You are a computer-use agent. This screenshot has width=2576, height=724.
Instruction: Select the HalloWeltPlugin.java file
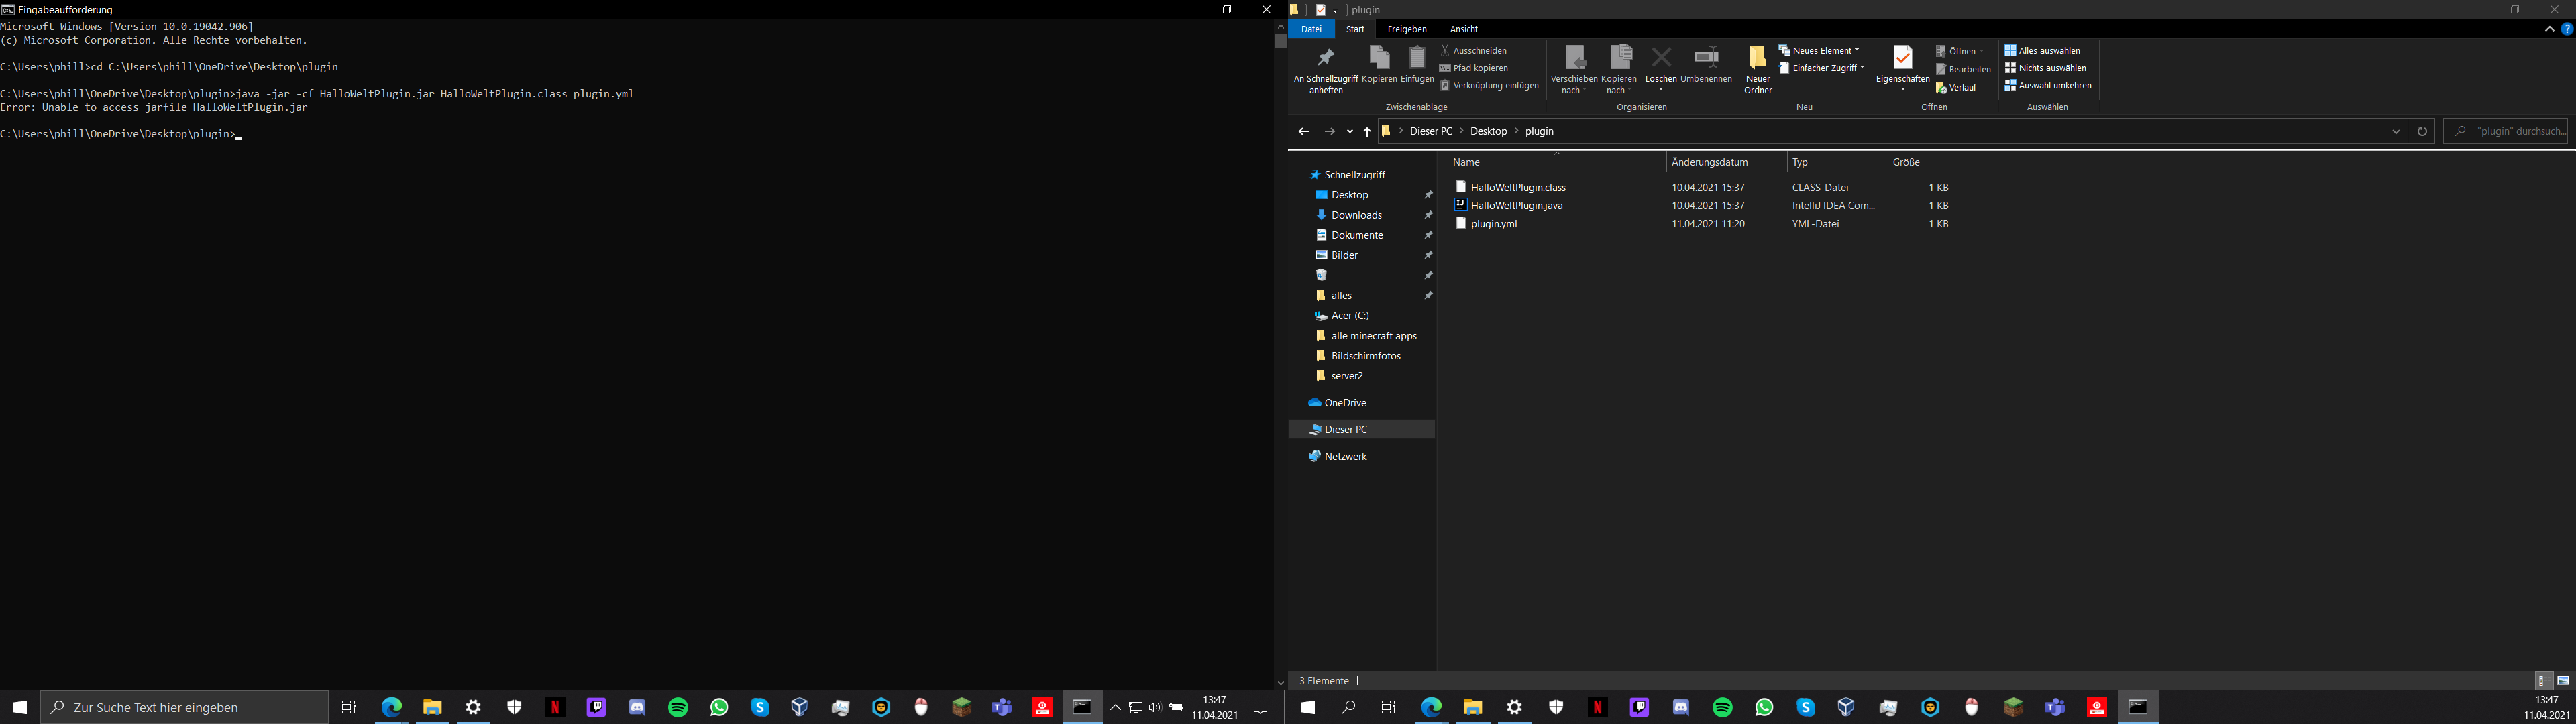pyautogui.click(x=1516, y=206)
